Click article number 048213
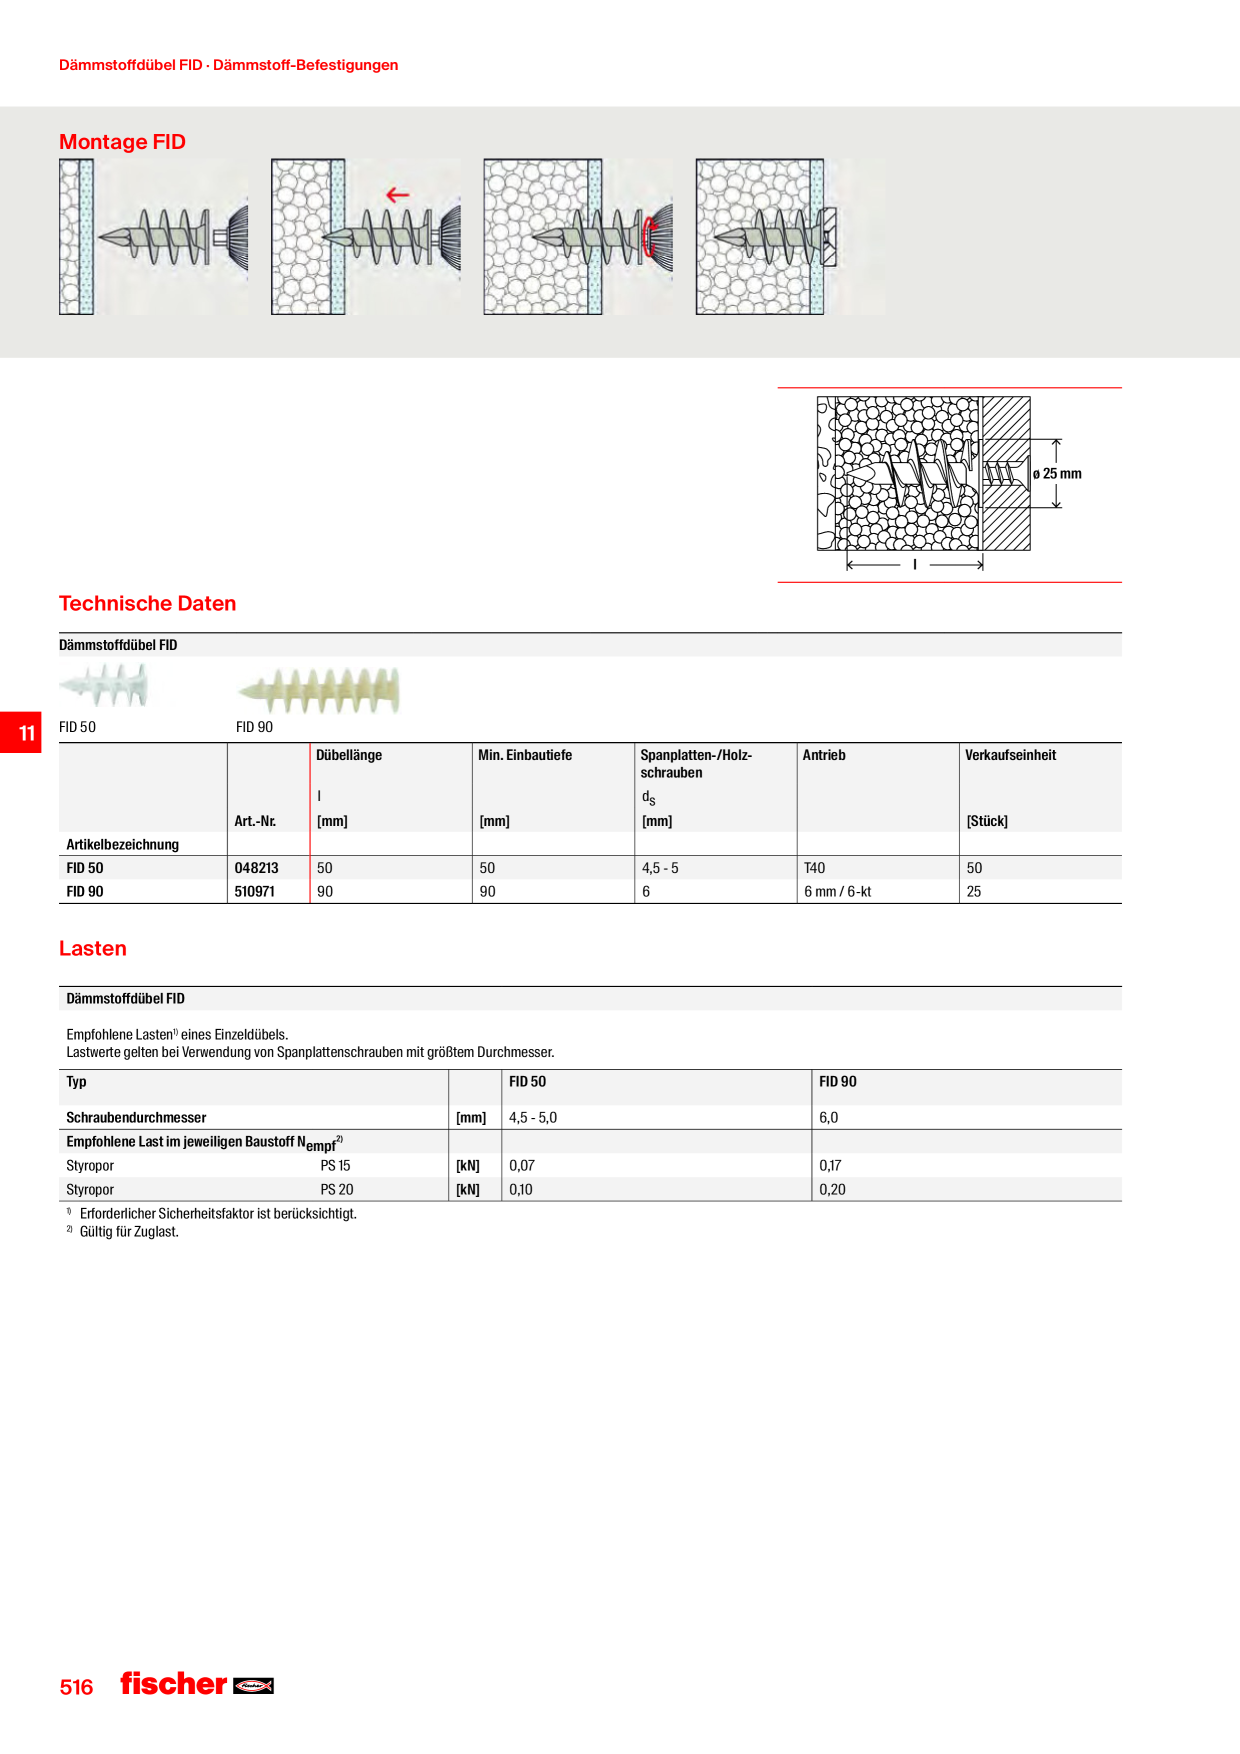The width and height of the screenshot is (1240, 1754). coord(256,868)
